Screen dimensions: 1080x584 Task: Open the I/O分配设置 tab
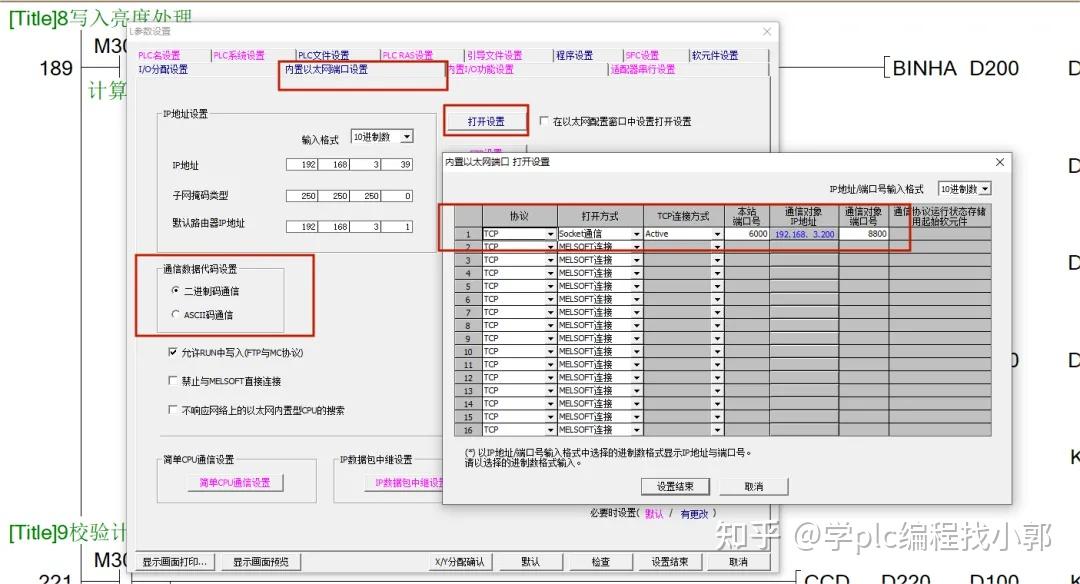[x=163, y=67]
